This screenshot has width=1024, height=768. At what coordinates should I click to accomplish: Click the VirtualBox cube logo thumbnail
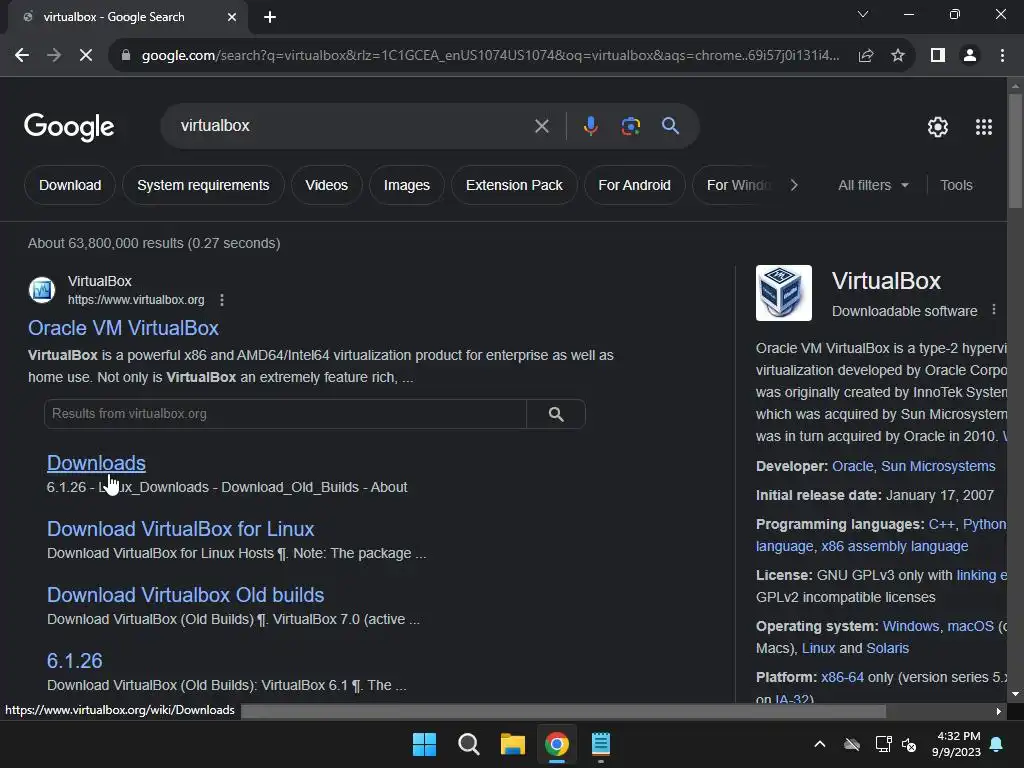[784, 293]
